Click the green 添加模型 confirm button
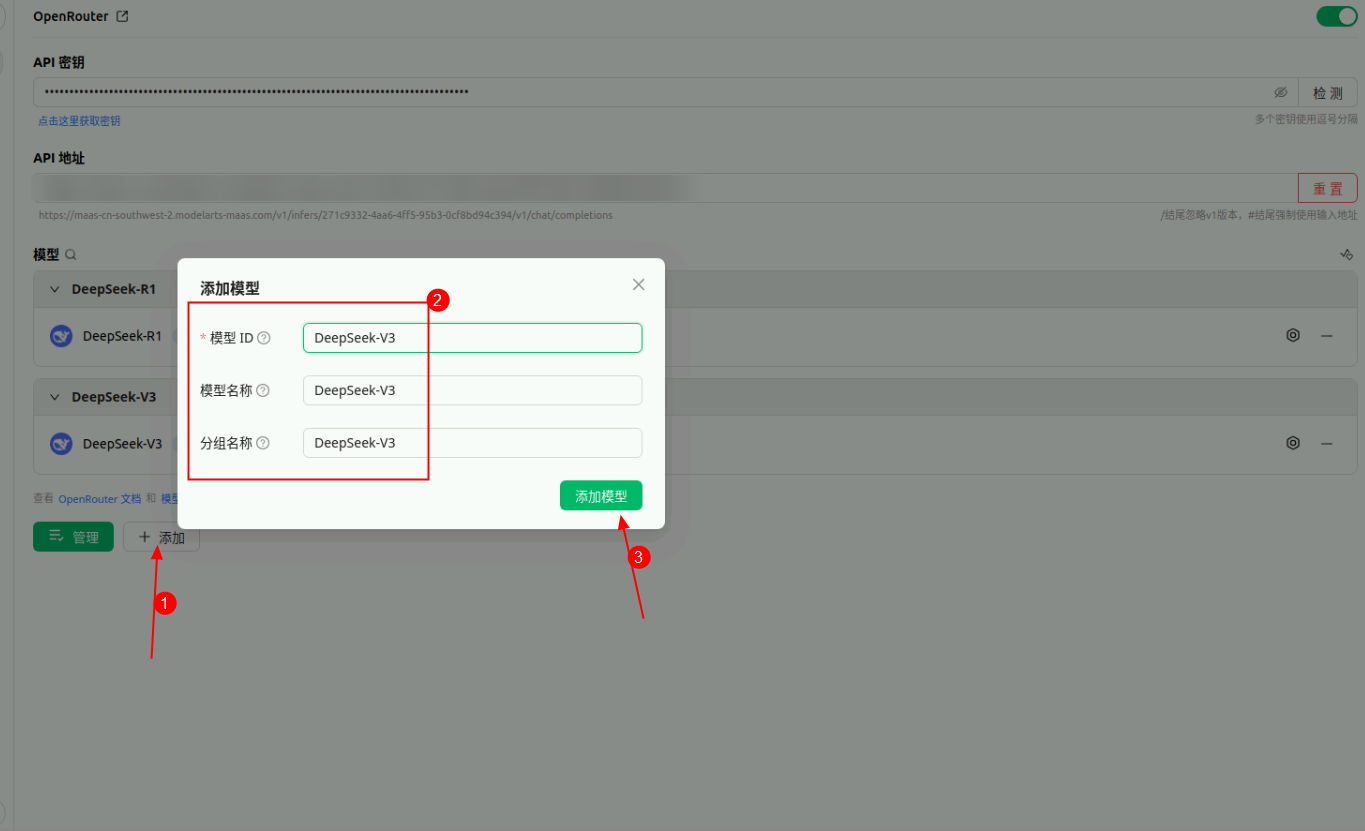This screenshot has width=1365, height=831. (x=601, y=496)
